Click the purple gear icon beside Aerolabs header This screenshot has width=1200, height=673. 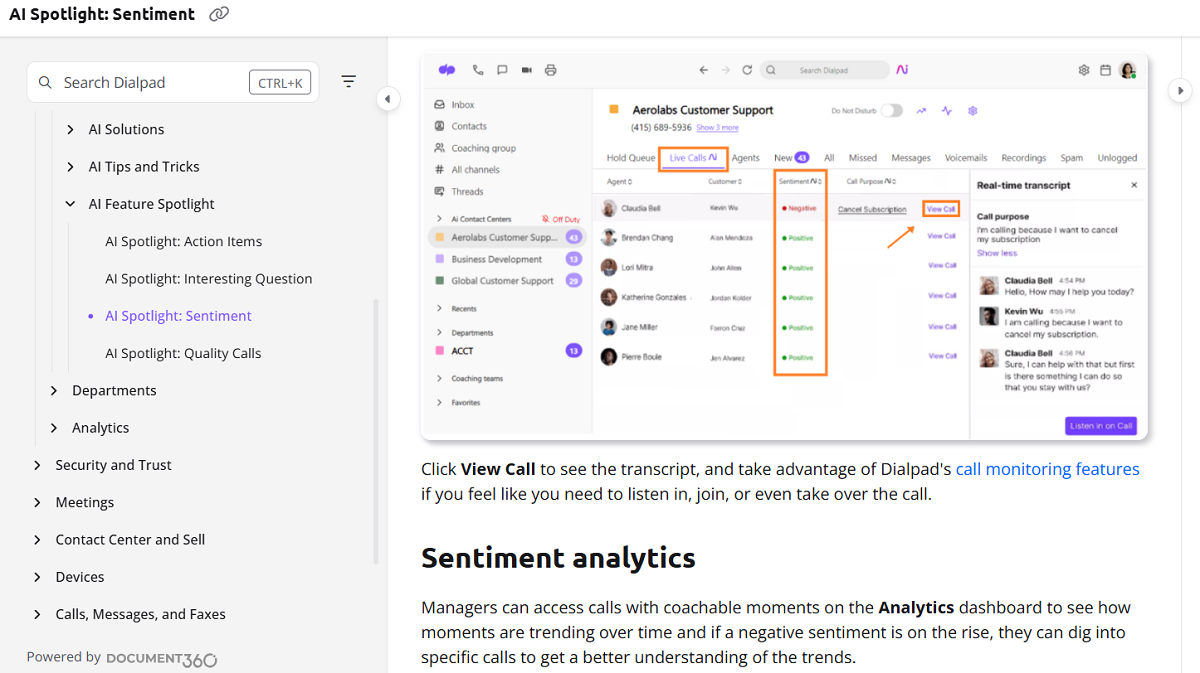pyautogui.click(x=972, y=111)
